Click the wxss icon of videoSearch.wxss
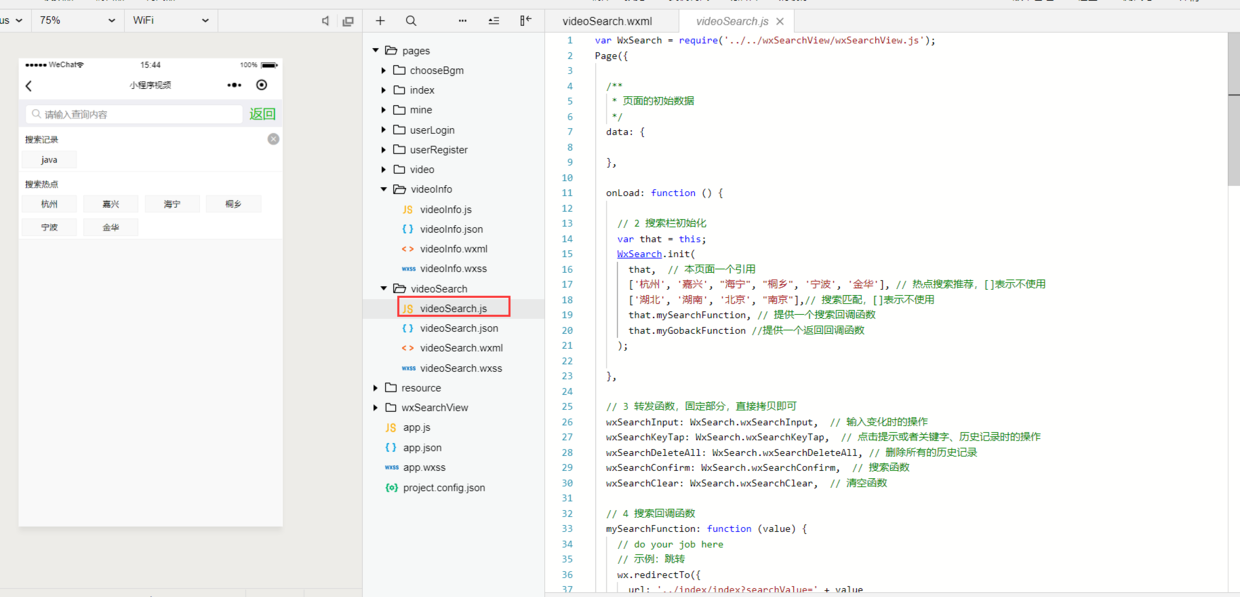Screen dimensions: 1240x597 pos(408,368)
